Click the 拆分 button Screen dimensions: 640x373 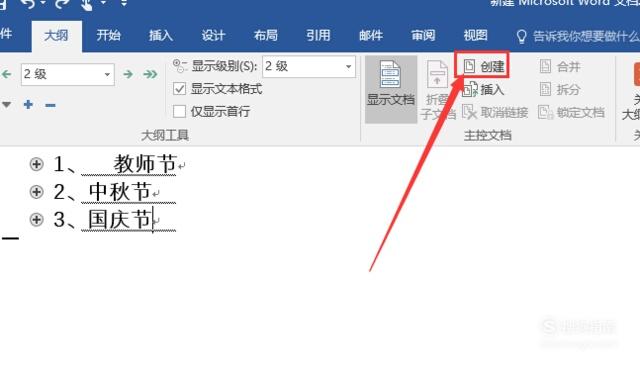coord(560,89)
